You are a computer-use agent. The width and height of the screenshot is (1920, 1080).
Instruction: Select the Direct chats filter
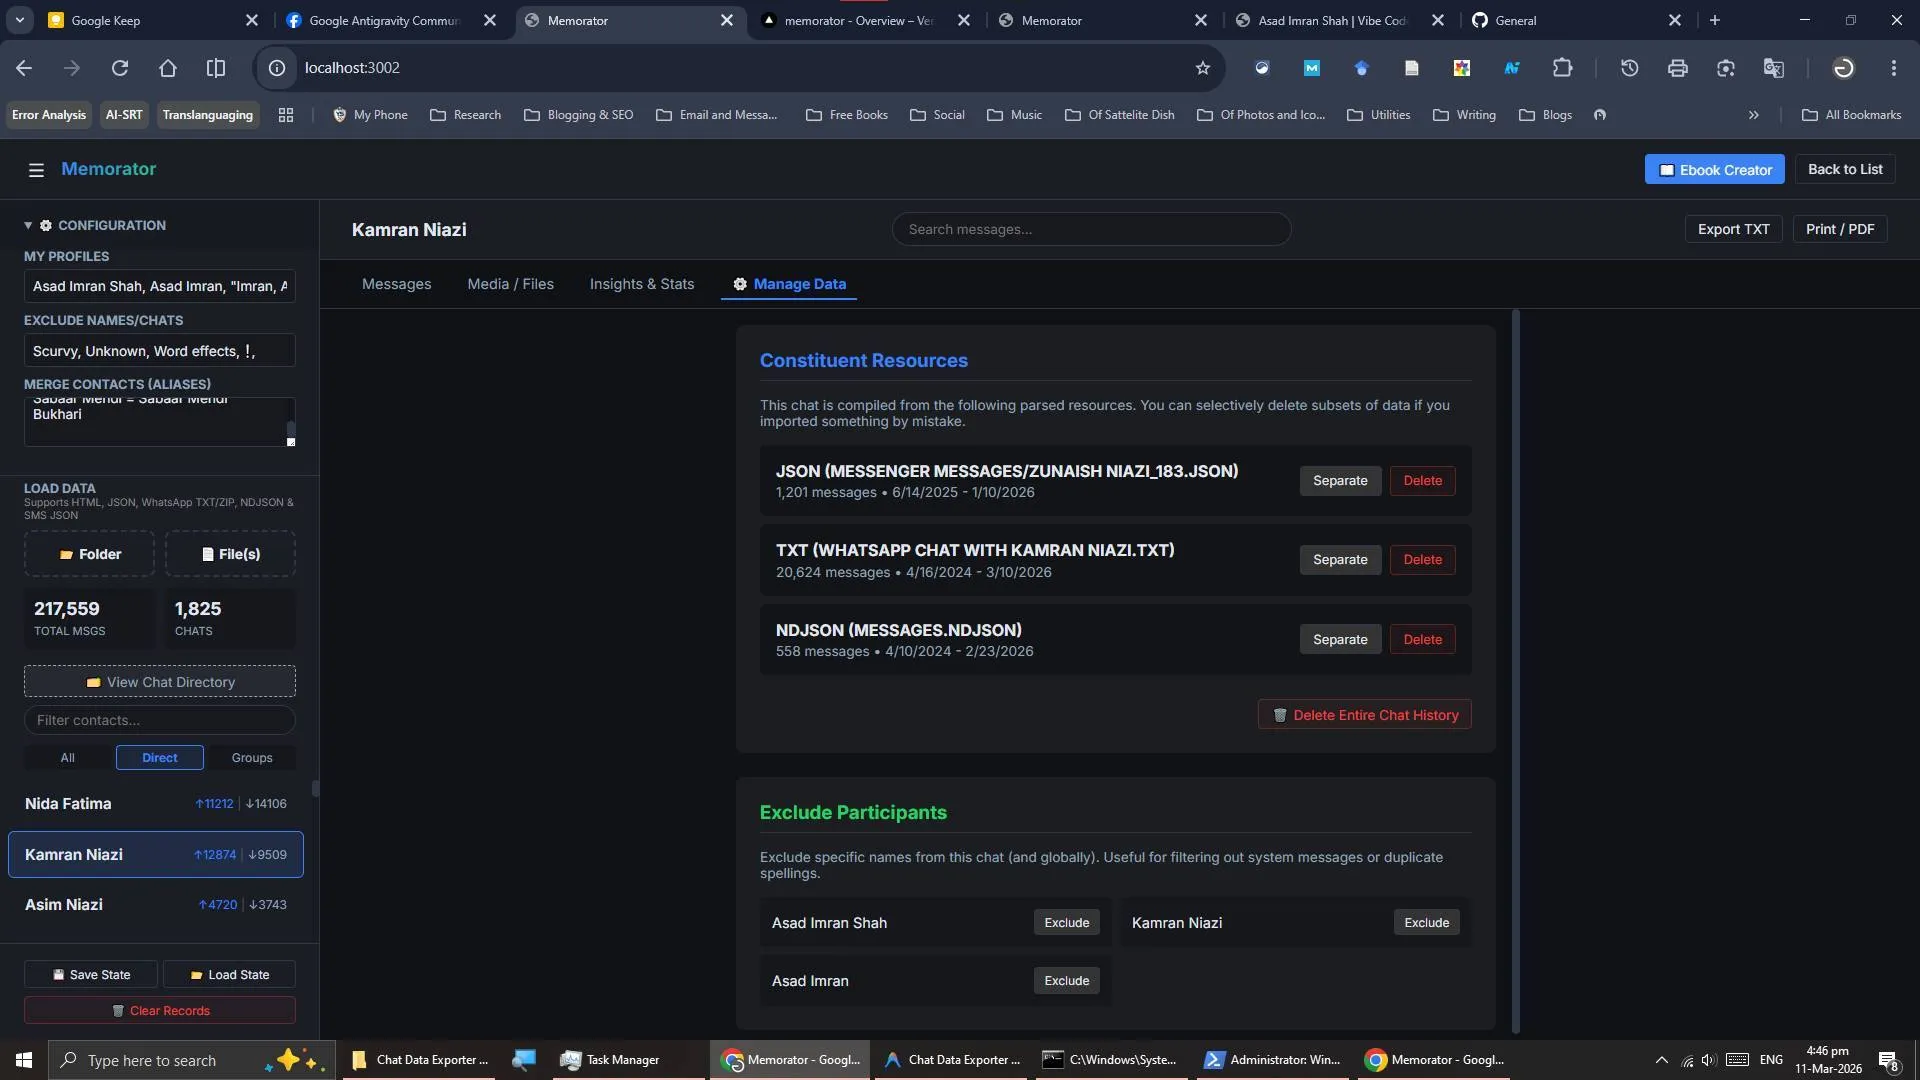point(160,758)
